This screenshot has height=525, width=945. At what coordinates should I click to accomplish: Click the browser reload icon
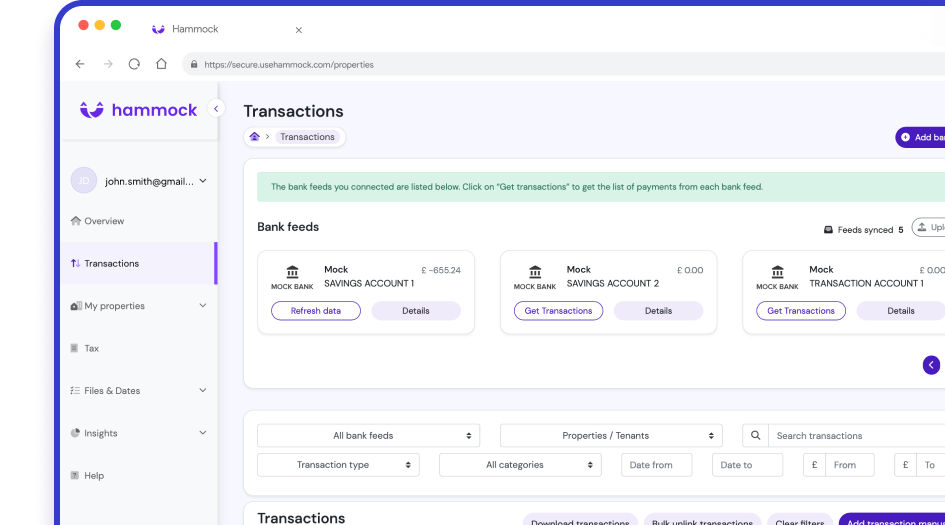click(134, 64)
